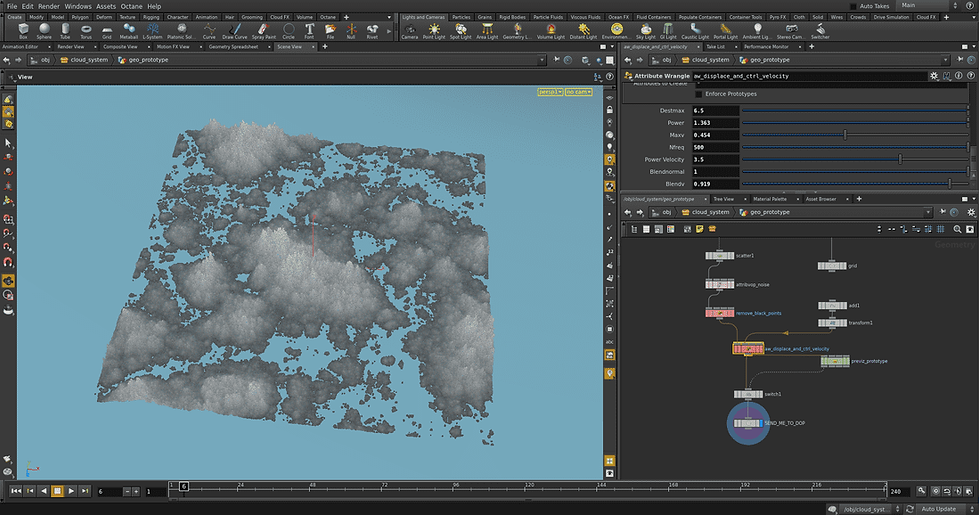The image size is (979, 515).
Task: Play the timeline forward
Action: 71,491
